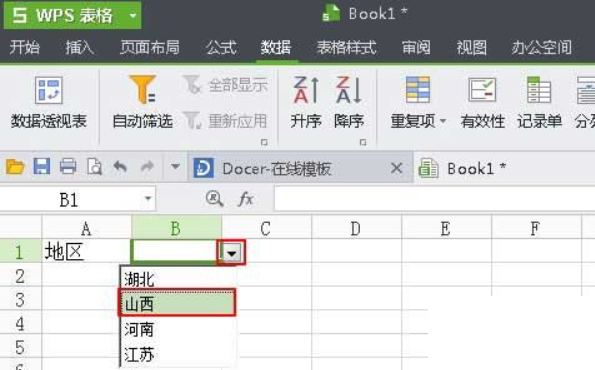Choose 河南 from the dropdown list
The width and height of the screenshot is (595, 370).
(x=178, y=329)
